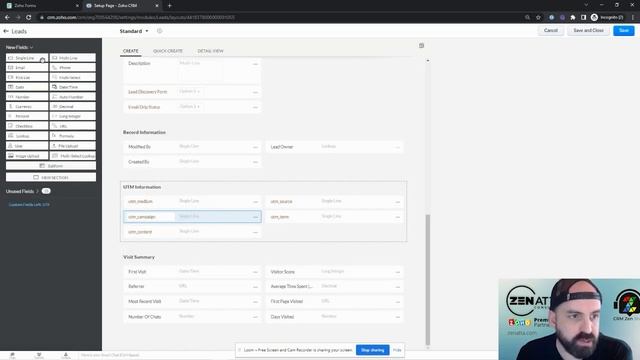Image resolution: width=640 pixels, height=360 pixels.
Task: Select the File Upload field type
Action: pos(73,146)
